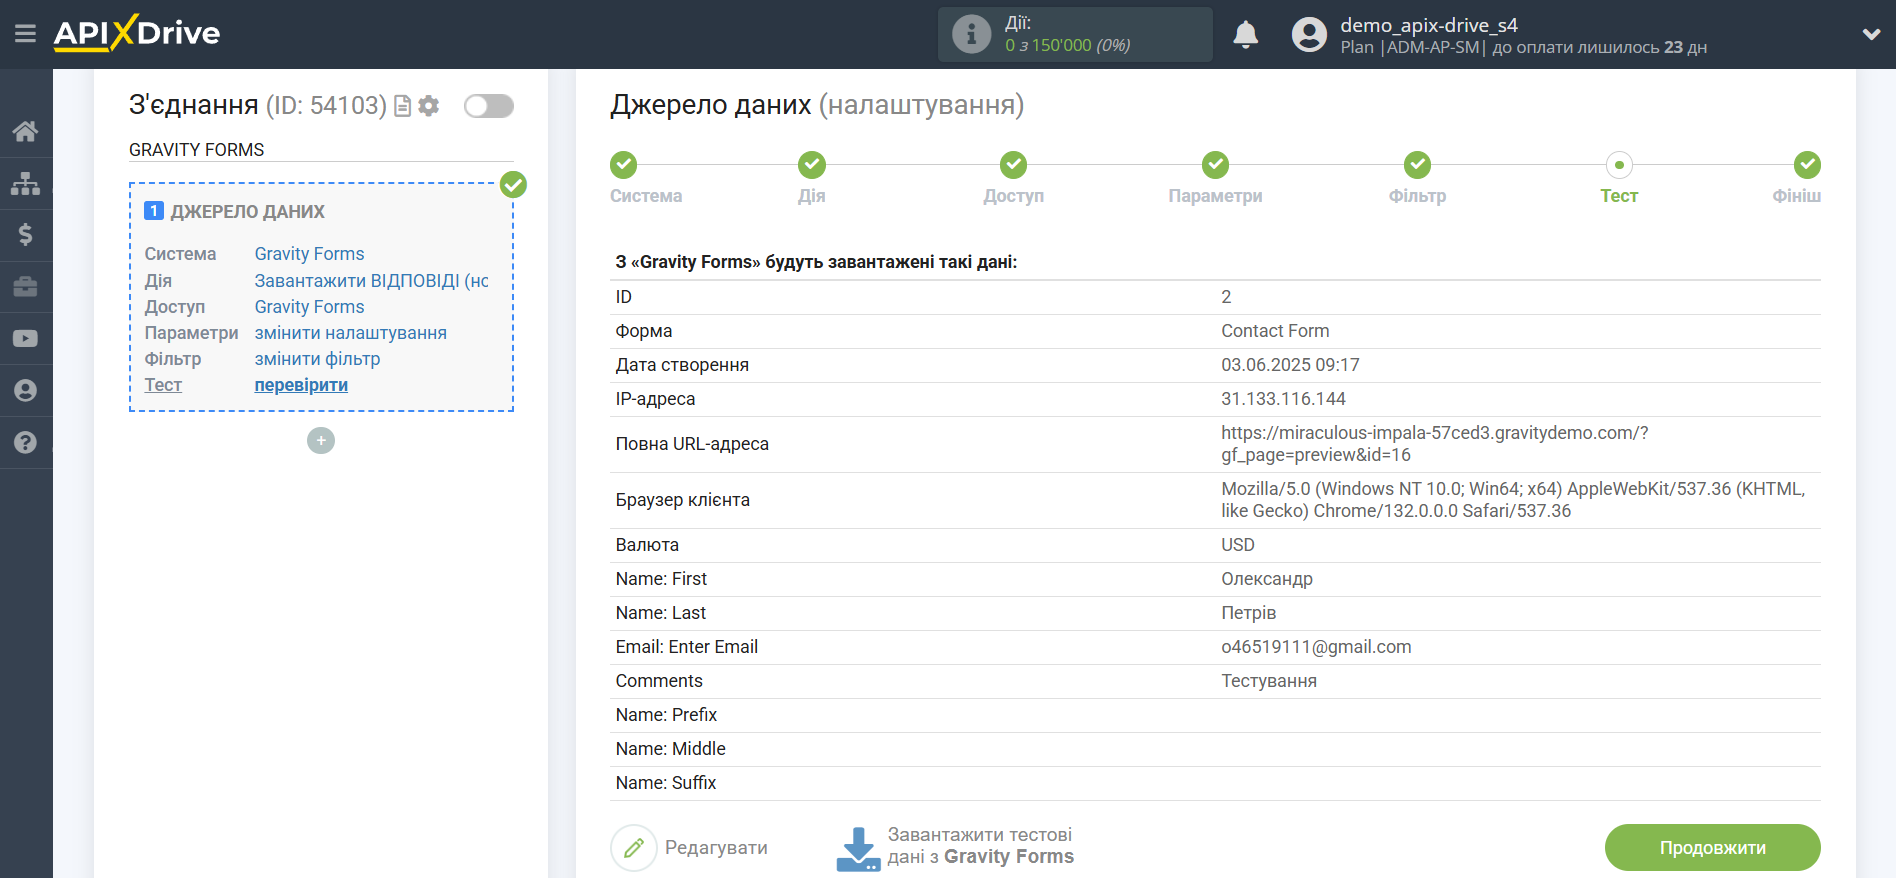Go to the Система step
The image size is (1896, 878).
pos(624,165)
